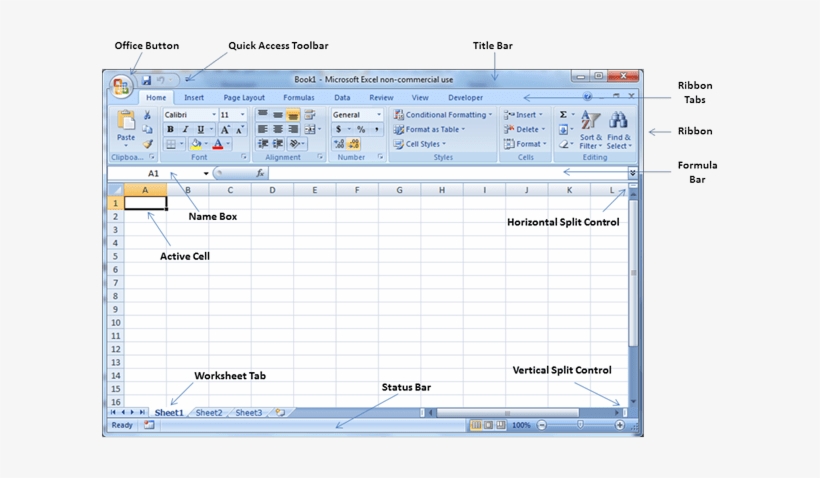Click the Paste clipboard icon
Screen dimensions: 820x478
point(126,120)
